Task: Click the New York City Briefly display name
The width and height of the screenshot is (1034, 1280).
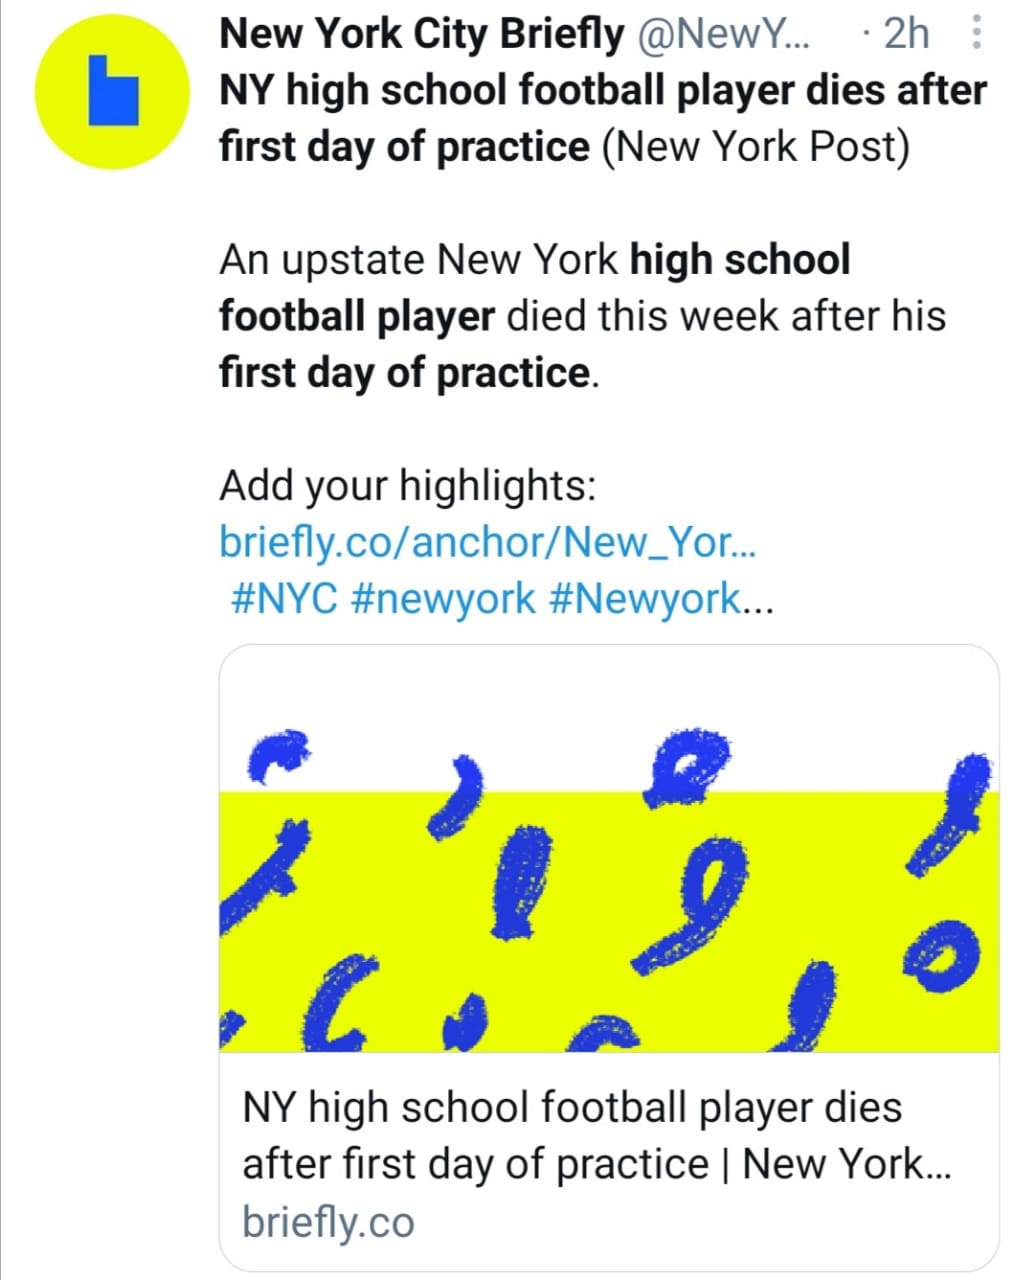Action: tap(420, 35)
